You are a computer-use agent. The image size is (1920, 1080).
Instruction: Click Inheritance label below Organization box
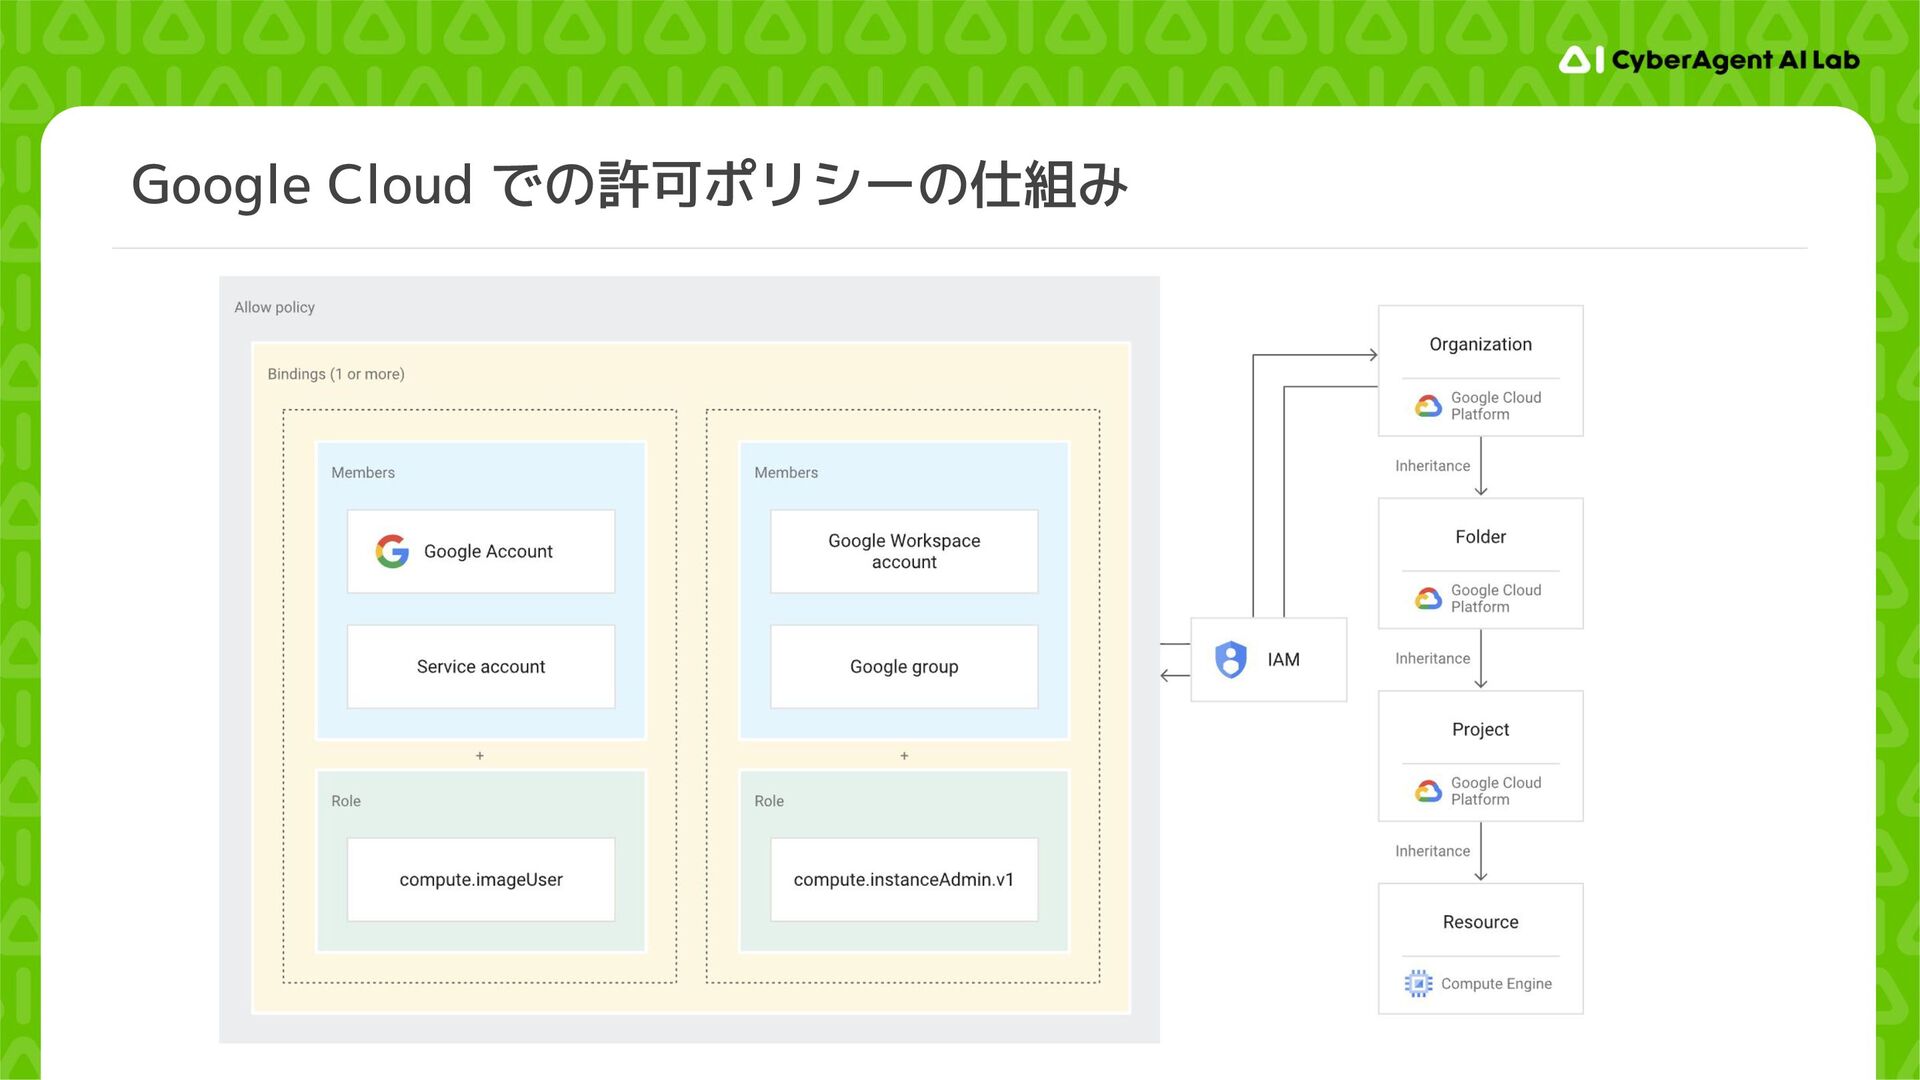click(x=1432, y=466)
